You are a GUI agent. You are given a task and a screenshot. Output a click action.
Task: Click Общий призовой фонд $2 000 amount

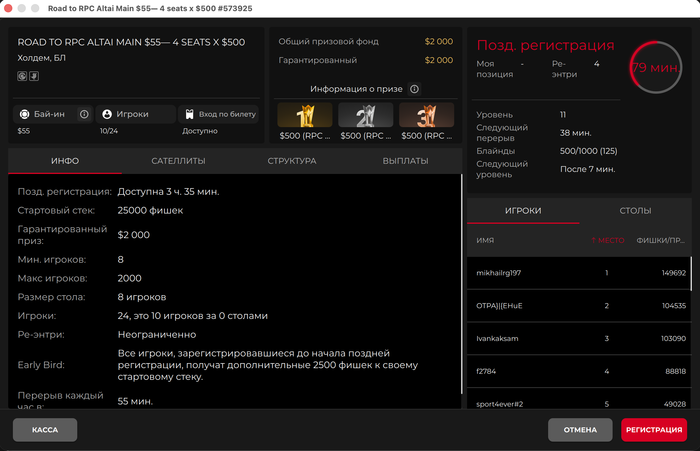(439, 42)
